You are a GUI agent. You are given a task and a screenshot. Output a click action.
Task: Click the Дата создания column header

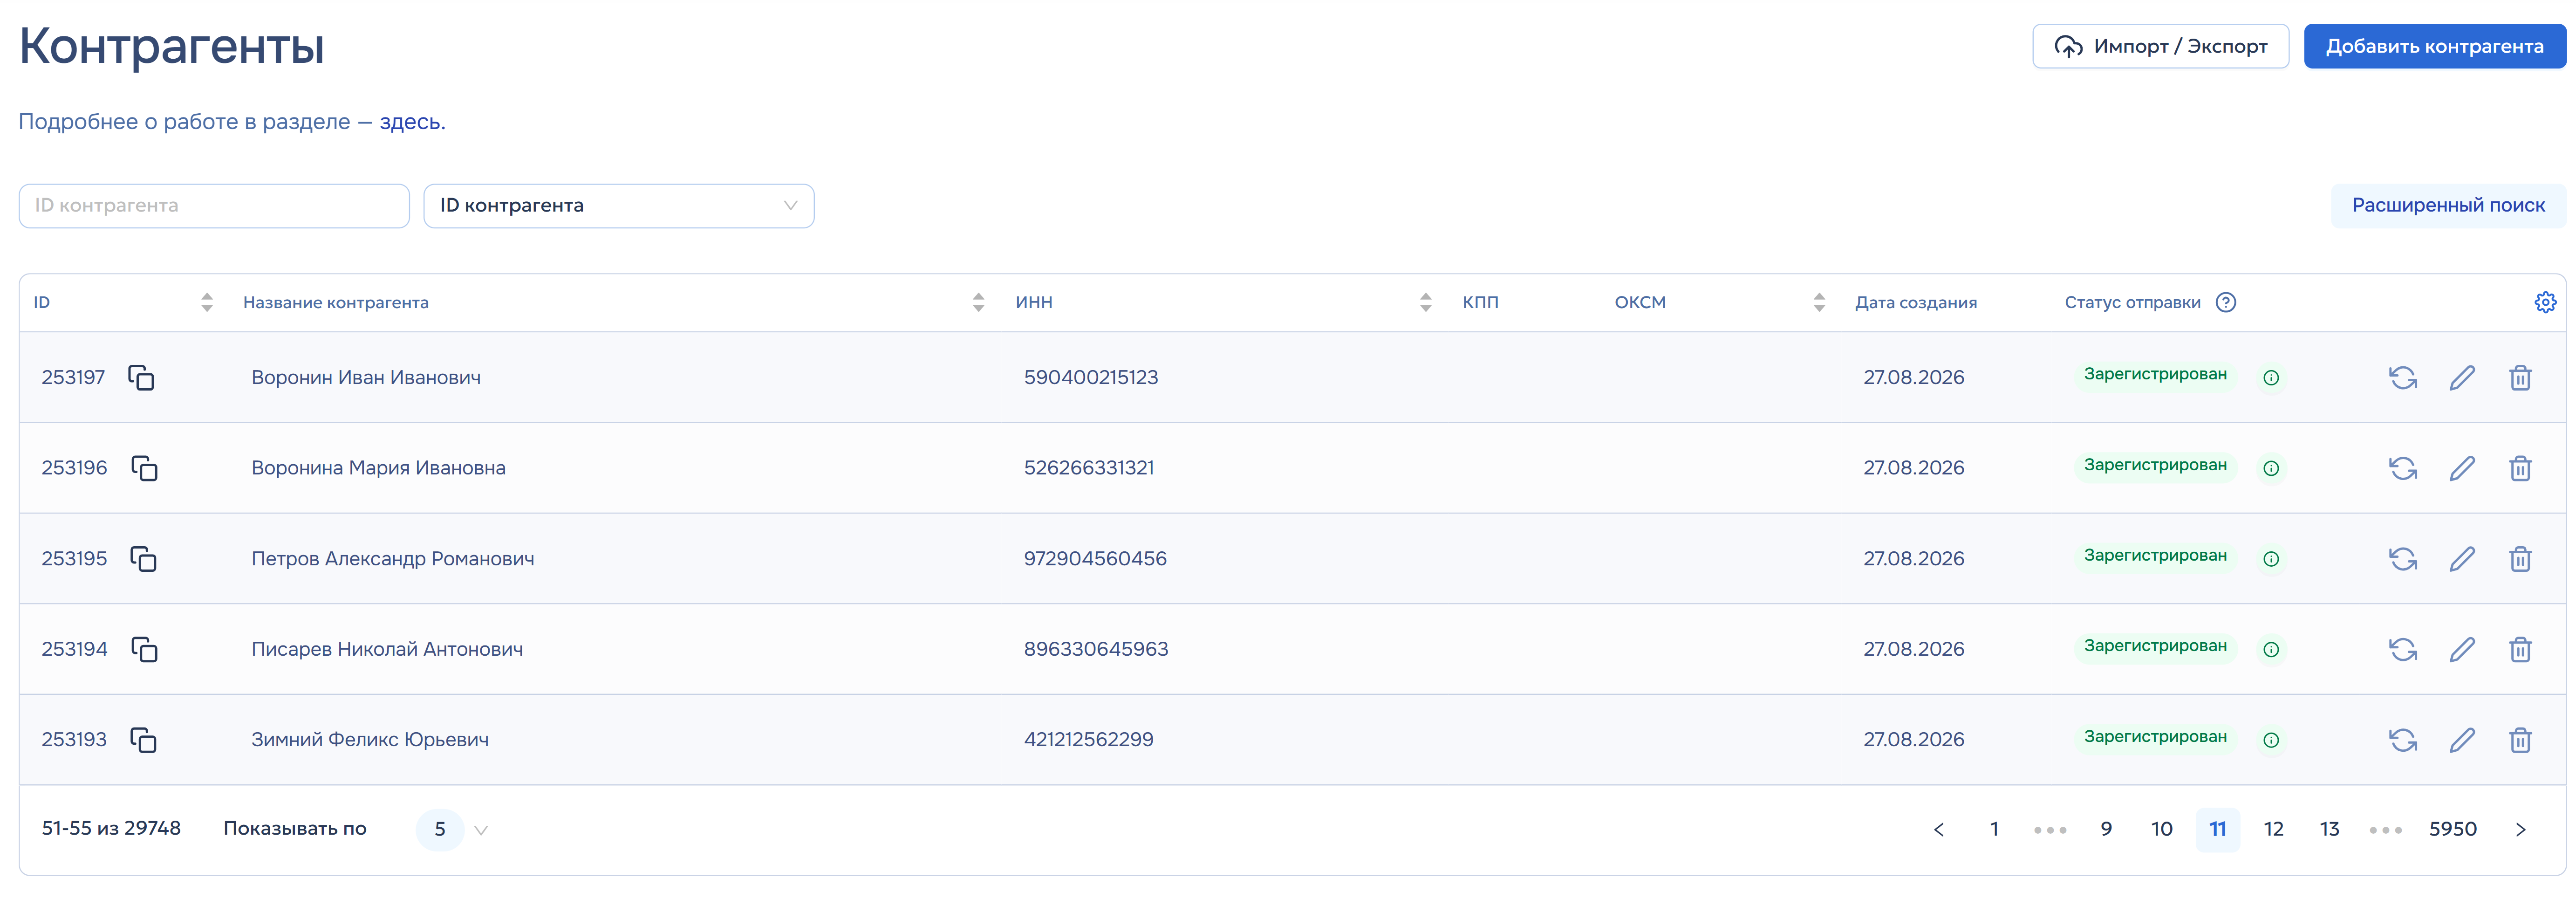pyautogui.click(x=1916, y=302)
